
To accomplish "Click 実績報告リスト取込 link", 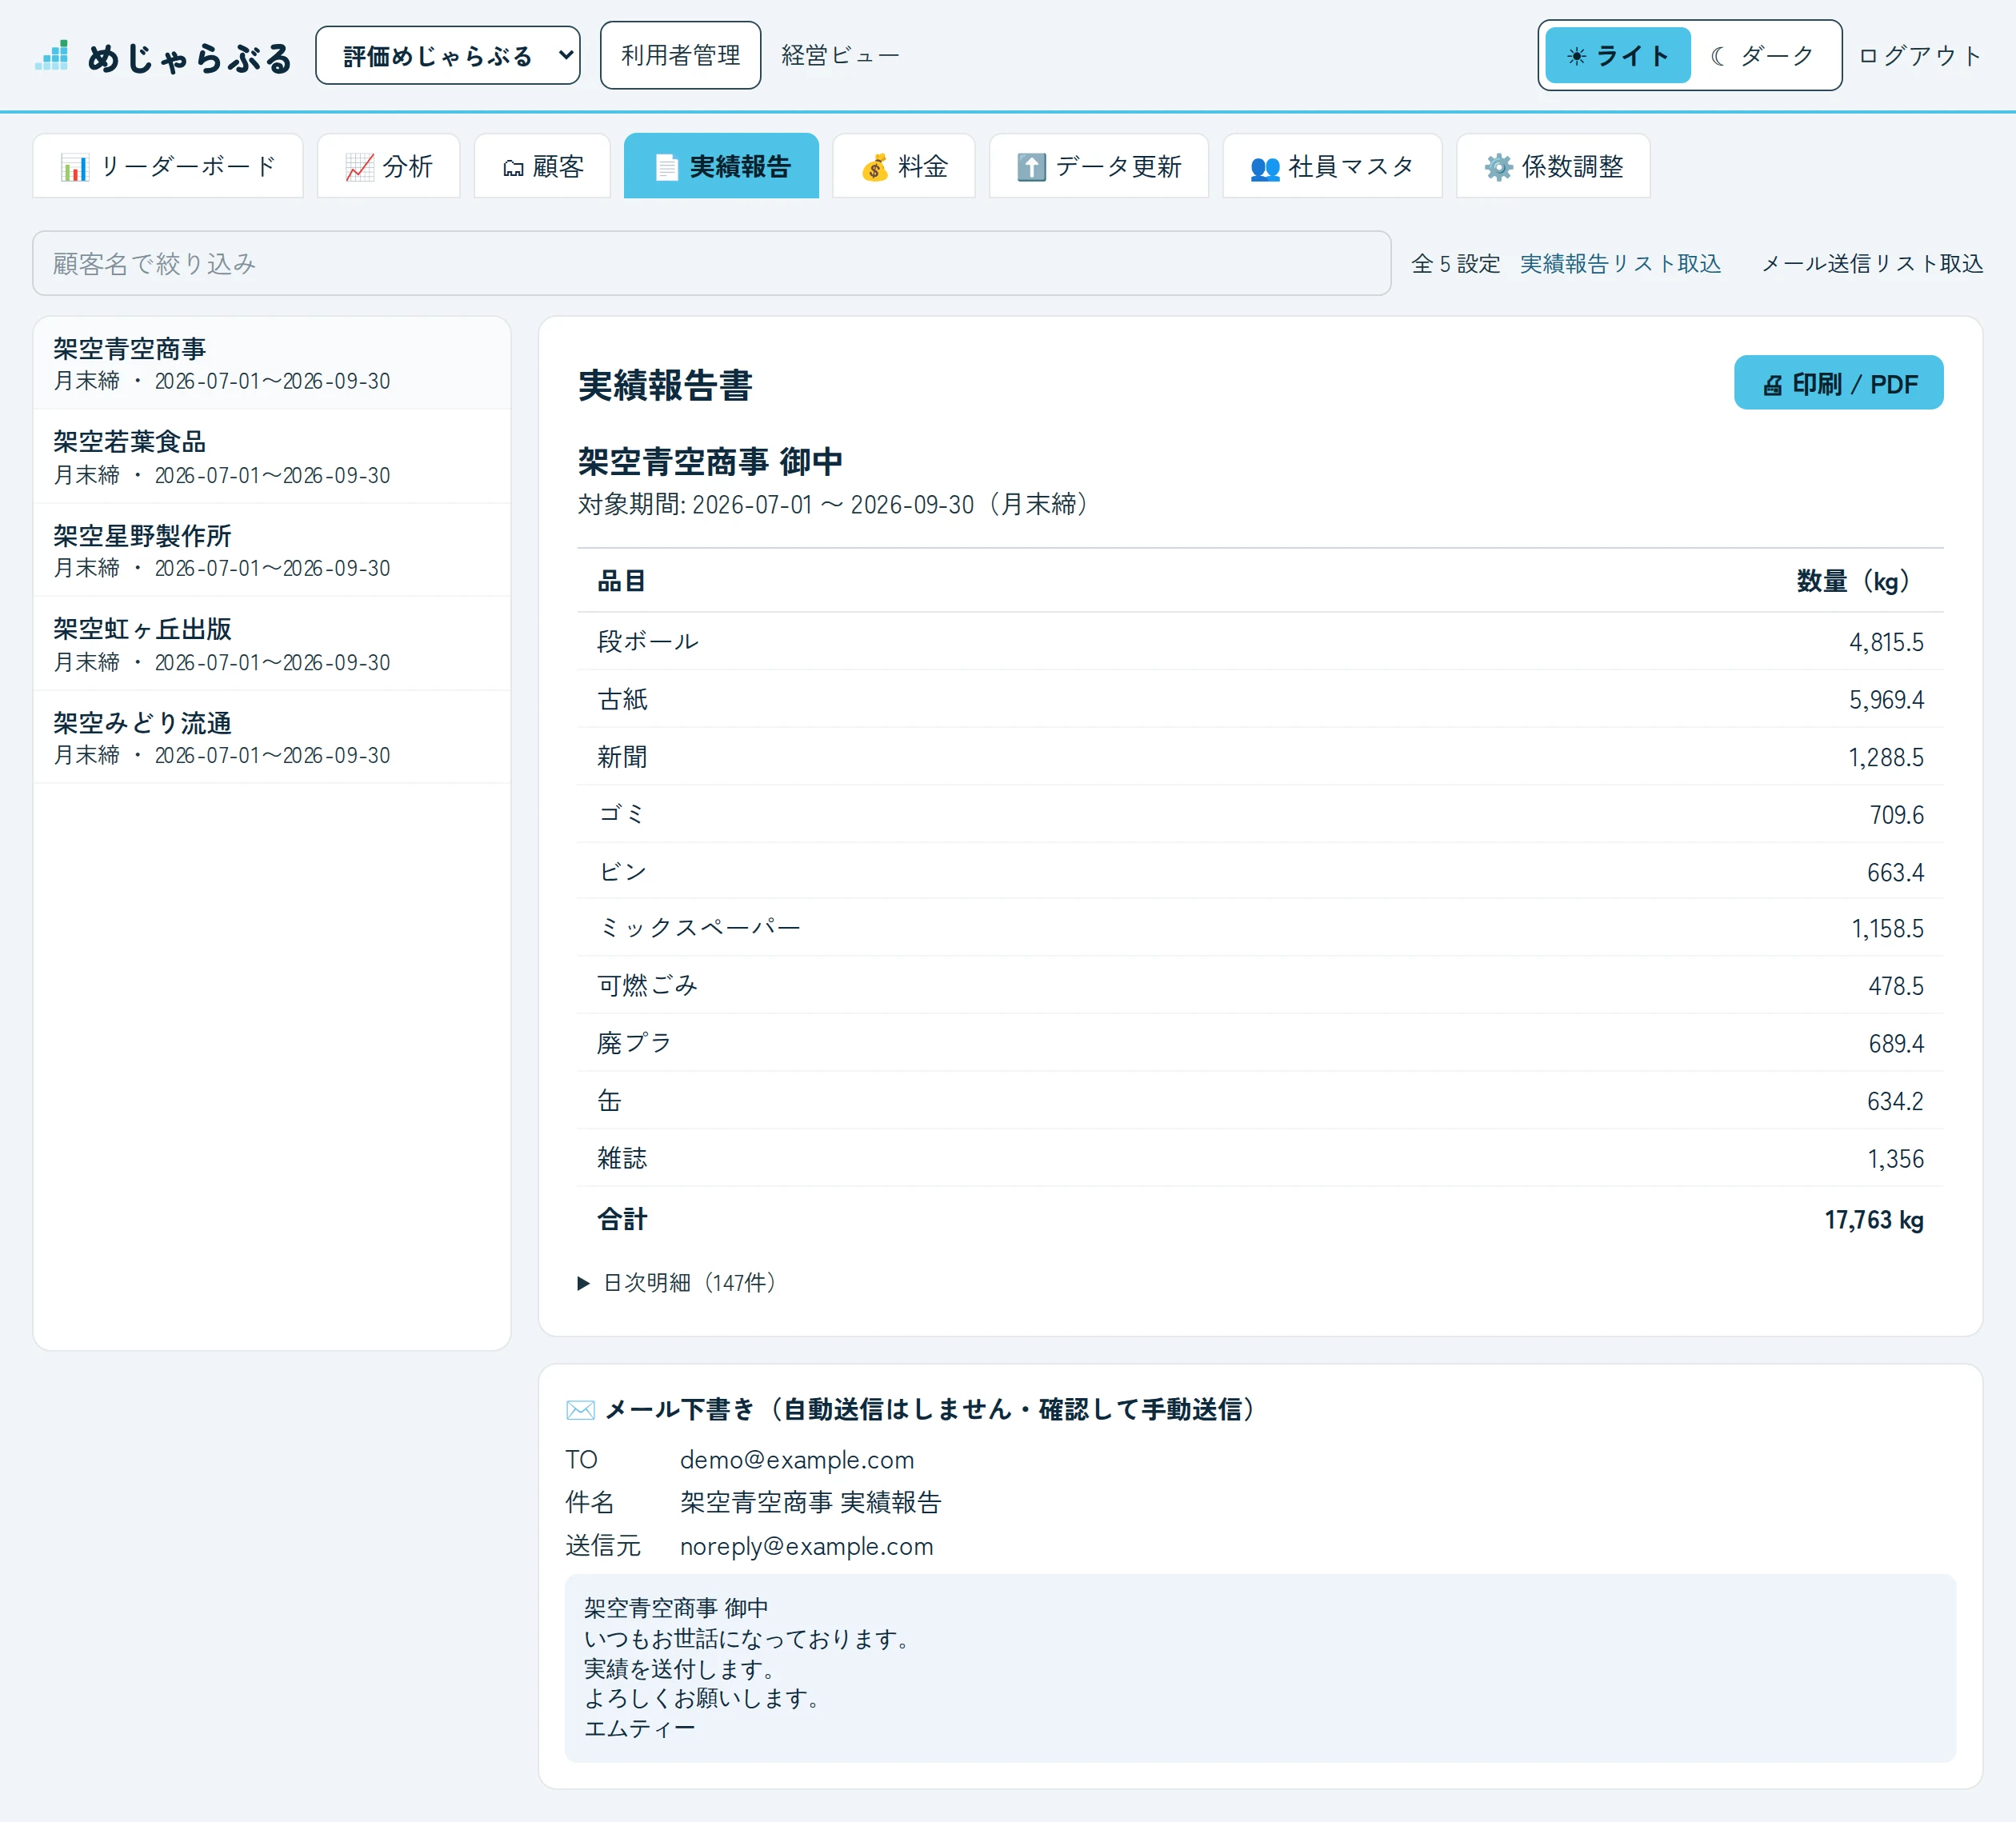I will 1620,263.
